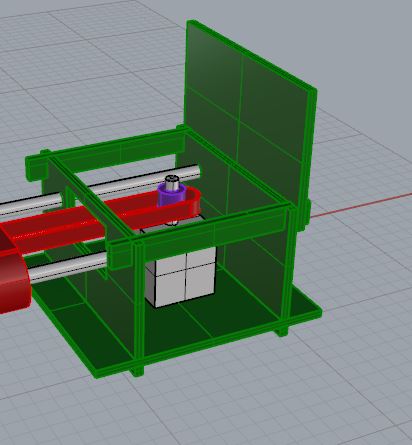Select the lower steel guide rod
The height and width of the screenshot is (445, 412).
pos(68,267)
